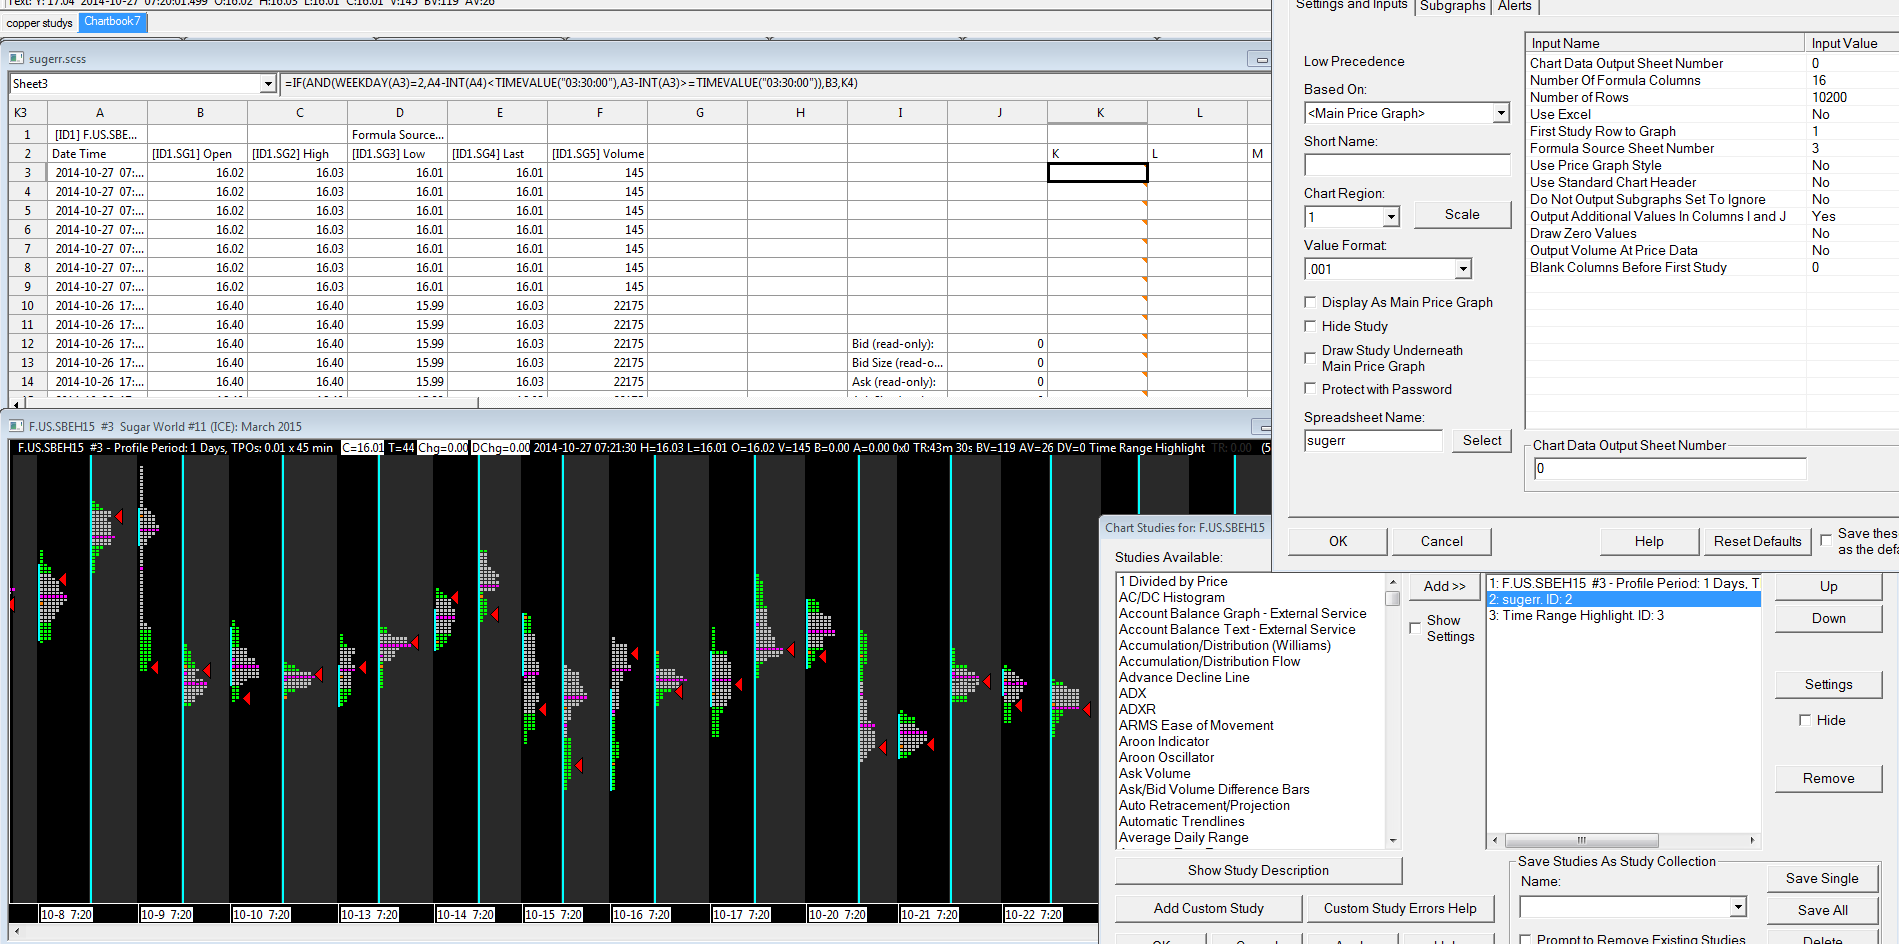Open the Sheet3 sheet selector dropdown

click(x=268, y=84)
